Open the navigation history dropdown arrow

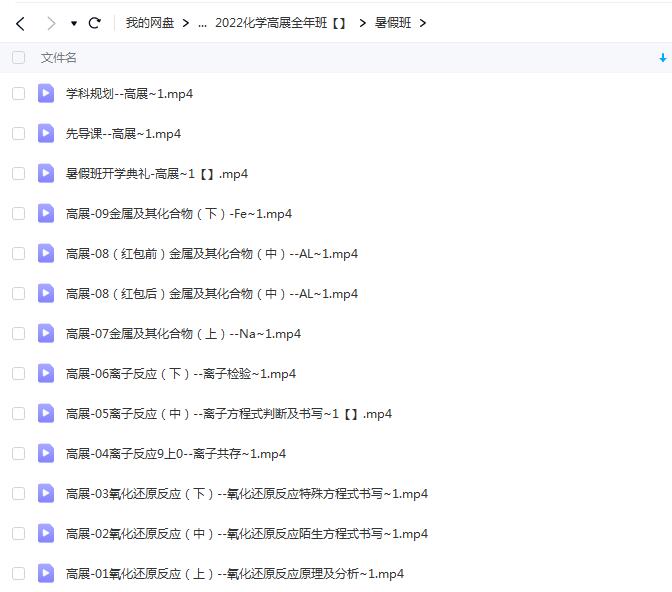click(x=74, y=23)
